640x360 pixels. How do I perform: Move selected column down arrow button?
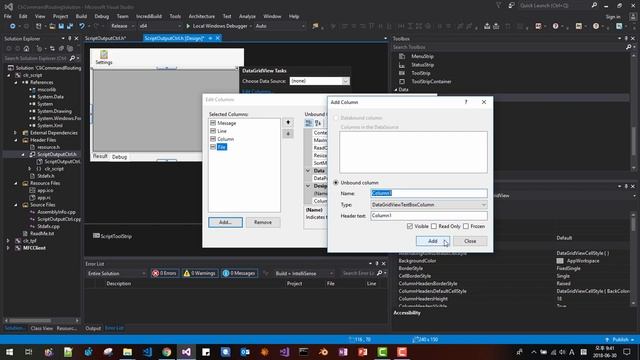(288, 134)
